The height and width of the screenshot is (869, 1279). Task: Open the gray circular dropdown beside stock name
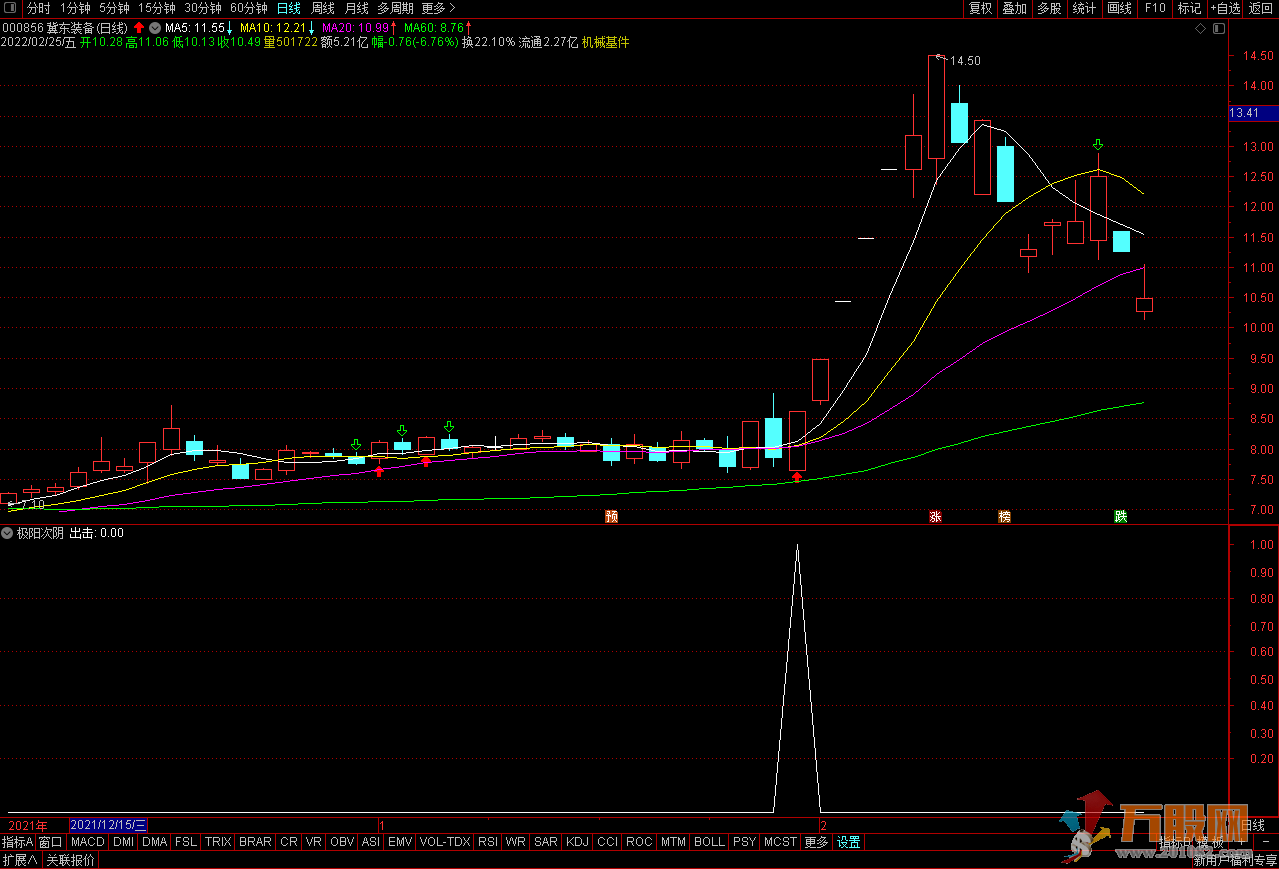155,28
